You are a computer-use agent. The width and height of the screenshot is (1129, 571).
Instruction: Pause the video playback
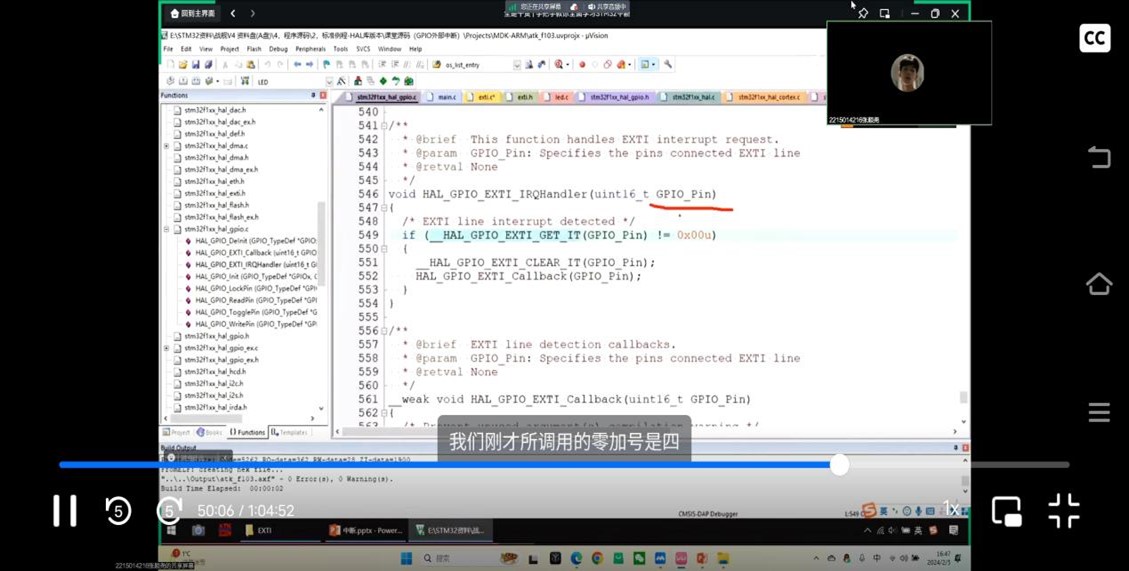point(65,511)
